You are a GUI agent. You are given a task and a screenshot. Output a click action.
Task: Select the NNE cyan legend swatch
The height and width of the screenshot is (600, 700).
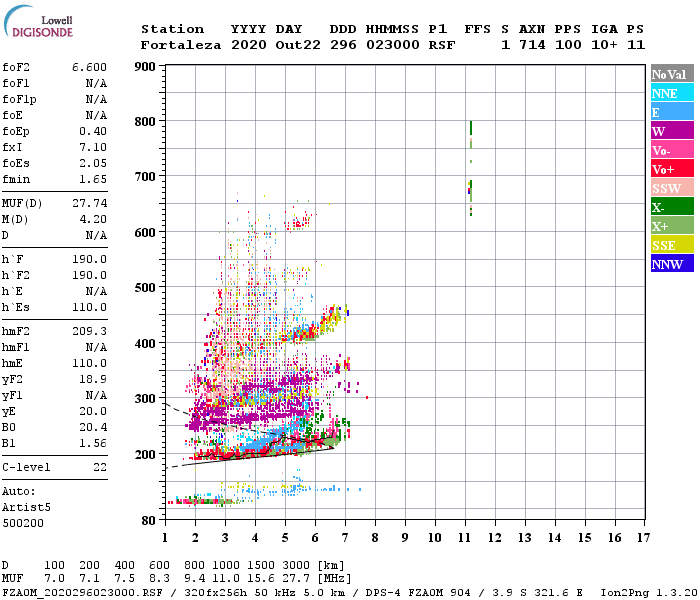(x=672, y=93)
